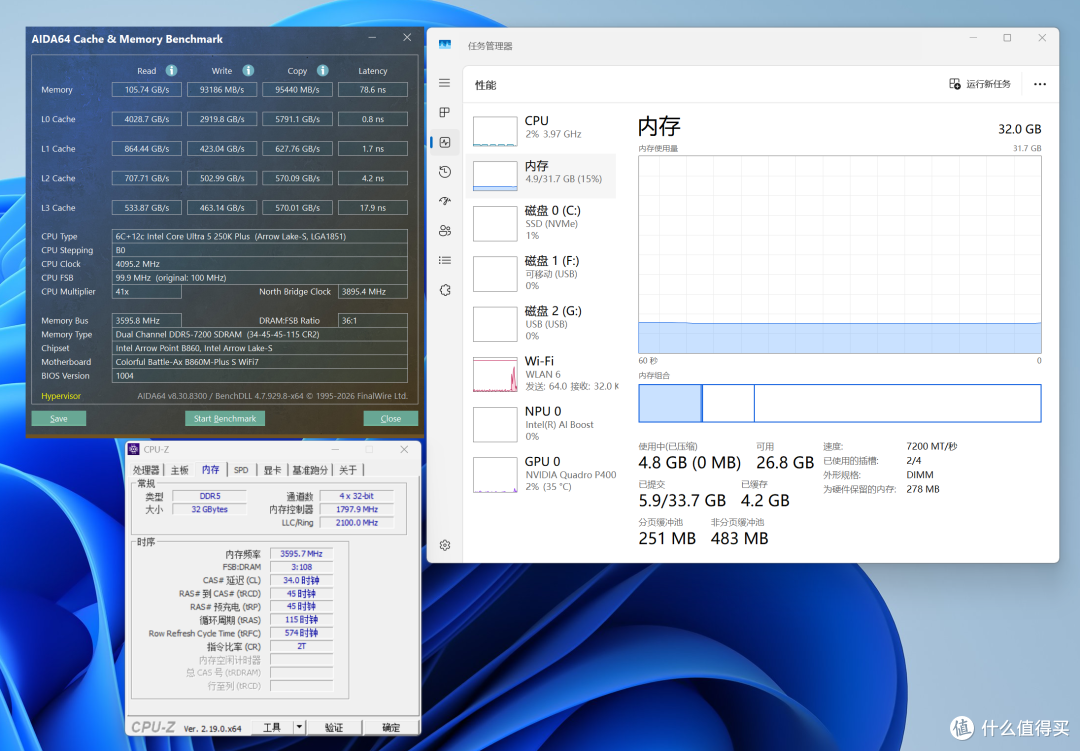Click speed 7200 MT/秒 in Task Manager
The image size is (1080, 751).
tap(932, 446)
